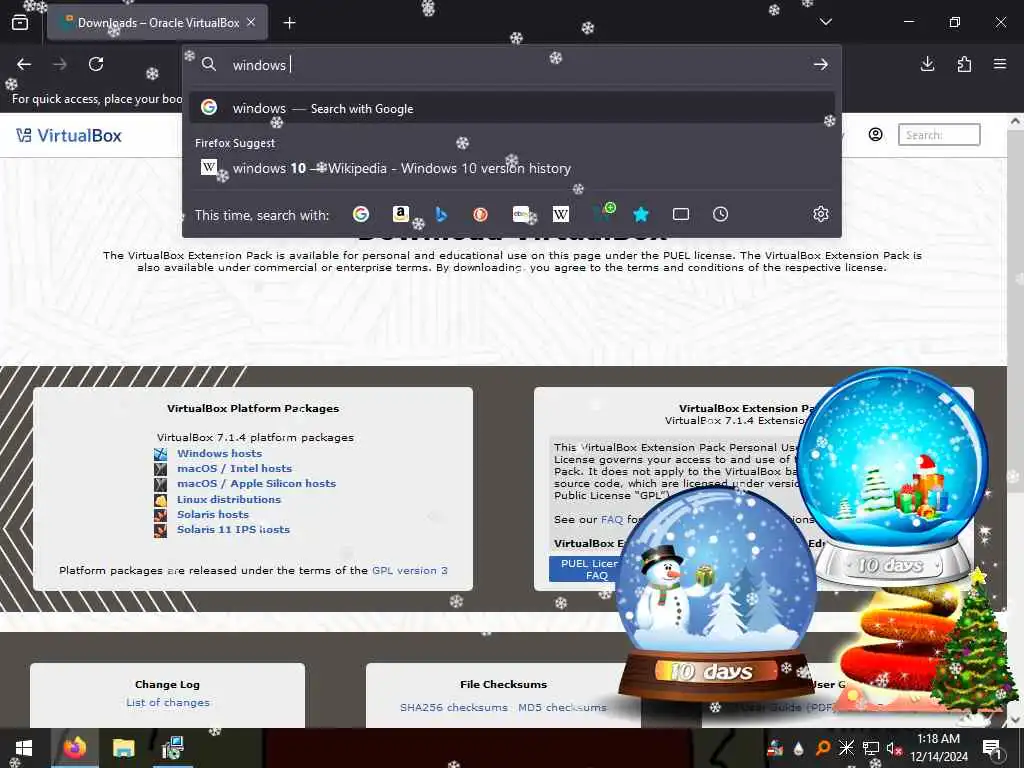Open the SHA256 checksums link
Screen dimensions: 1024x768
coord(454,707)
